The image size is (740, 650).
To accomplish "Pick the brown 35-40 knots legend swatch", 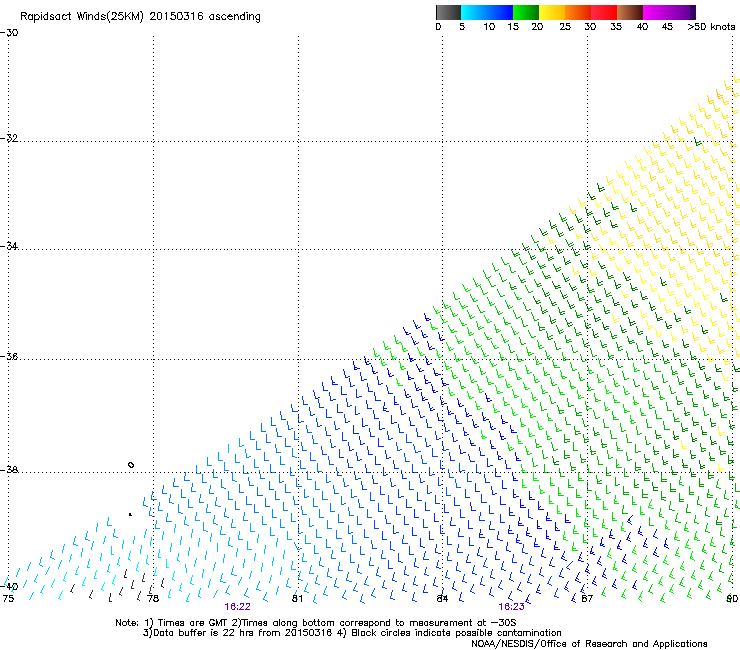I will tap(630, 12).
